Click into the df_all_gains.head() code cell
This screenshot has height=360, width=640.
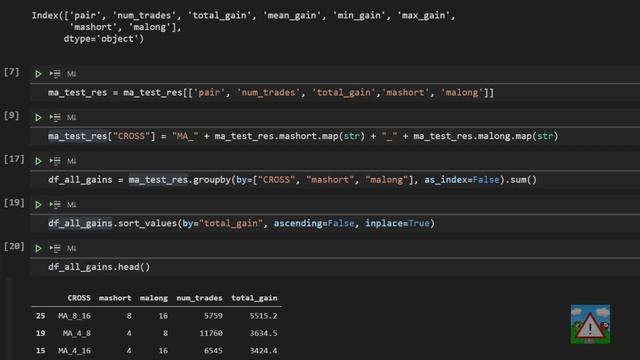pos(335,267)
